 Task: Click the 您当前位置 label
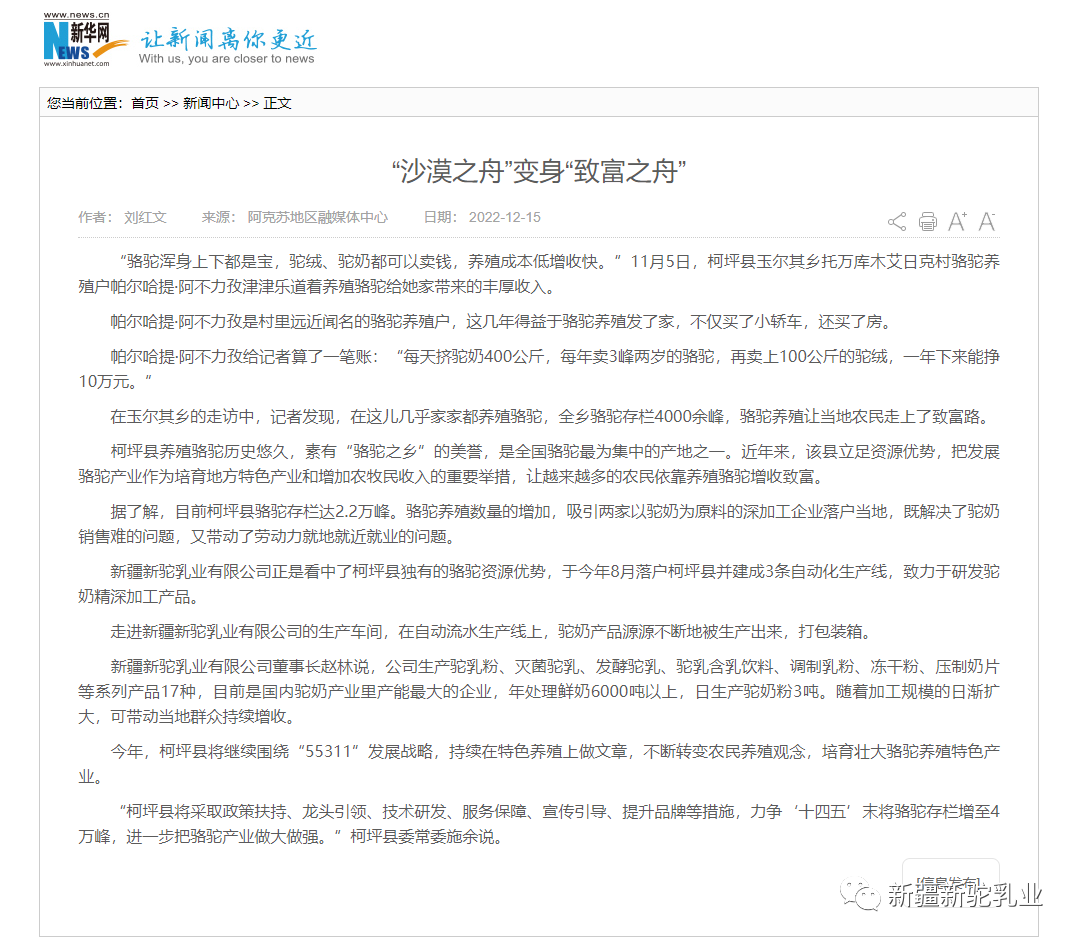coord(84,103)
